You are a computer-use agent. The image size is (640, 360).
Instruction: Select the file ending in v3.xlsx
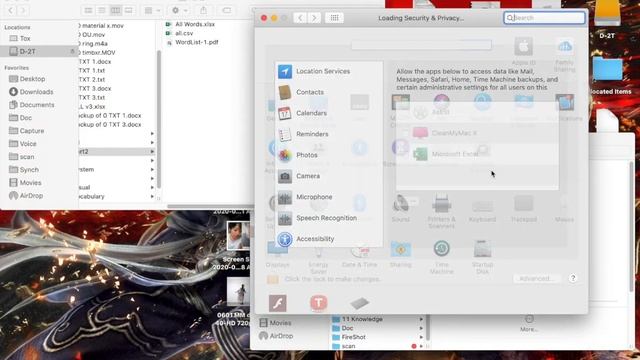pyautogui.click(x=92, y=106)
